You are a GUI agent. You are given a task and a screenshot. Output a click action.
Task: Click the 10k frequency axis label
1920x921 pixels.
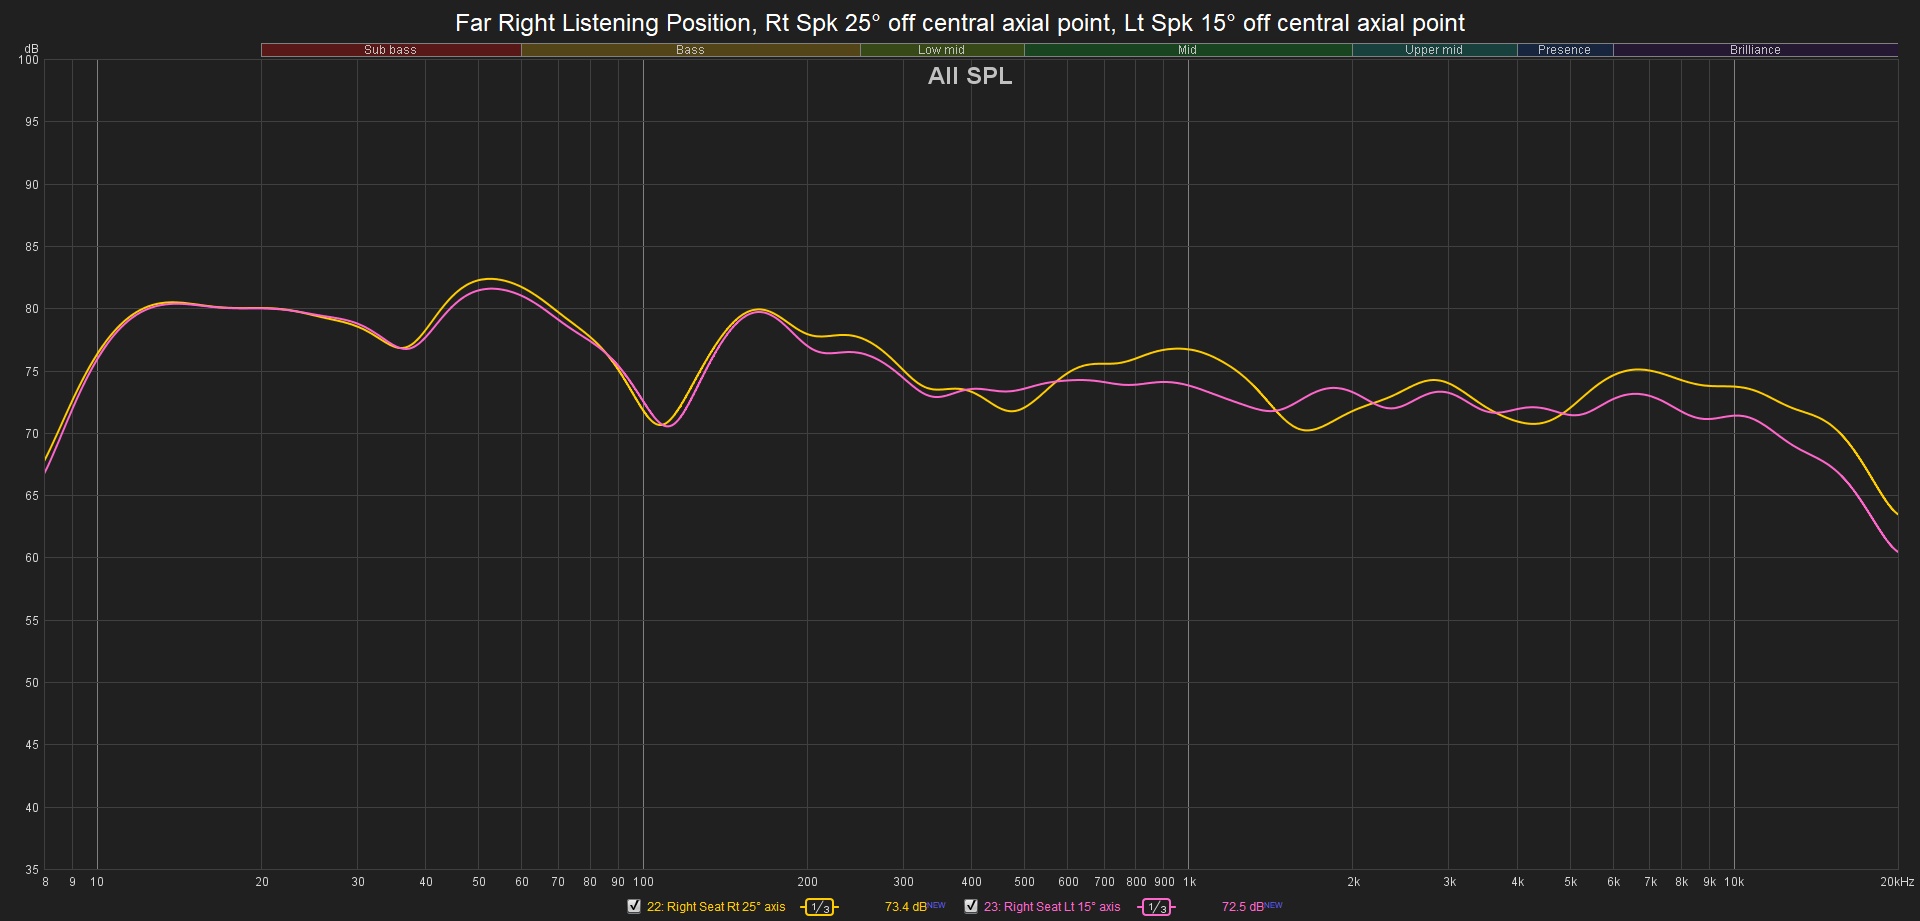1734,882
